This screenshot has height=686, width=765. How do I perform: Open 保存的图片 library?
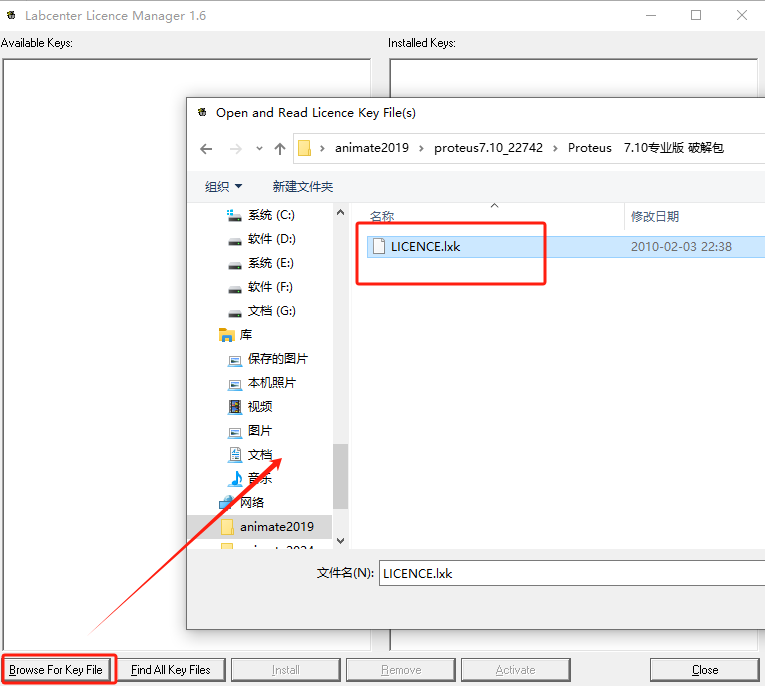coord(278,359)
